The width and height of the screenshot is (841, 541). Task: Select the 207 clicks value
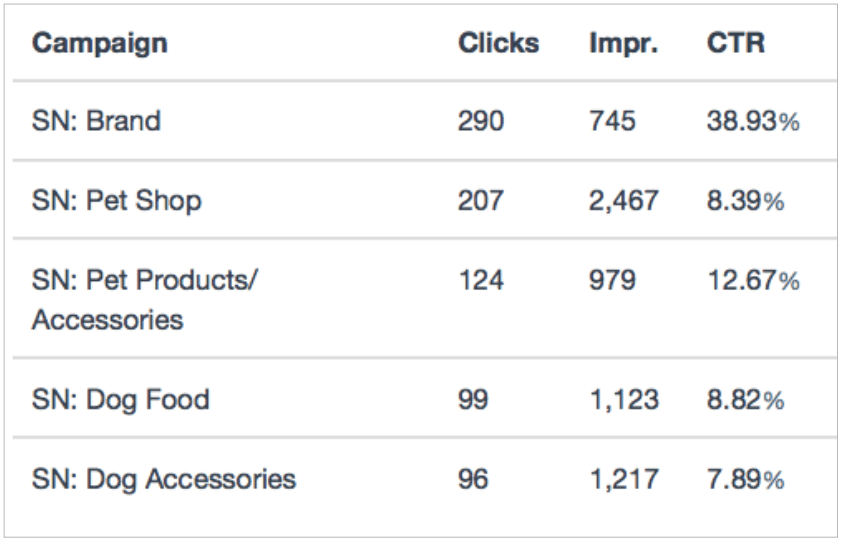[481, 201]
